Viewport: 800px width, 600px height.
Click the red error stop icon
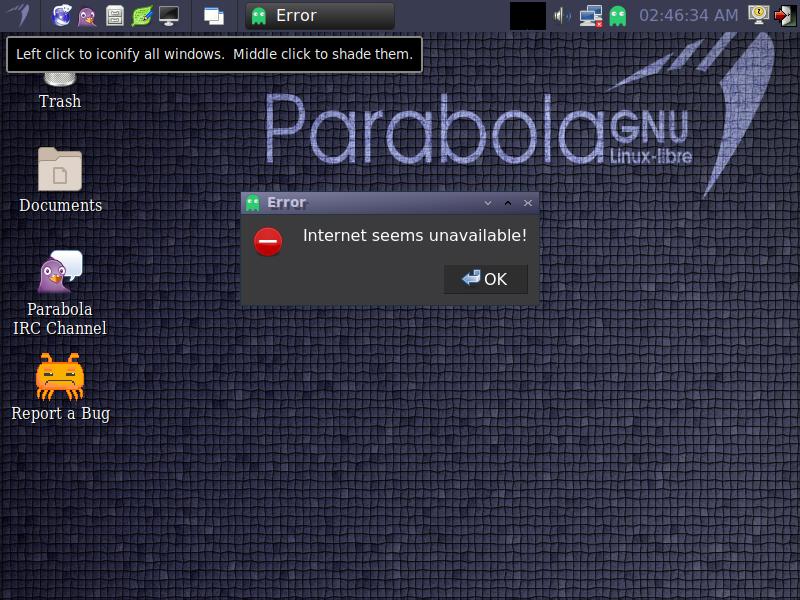(x=268, y=241)
